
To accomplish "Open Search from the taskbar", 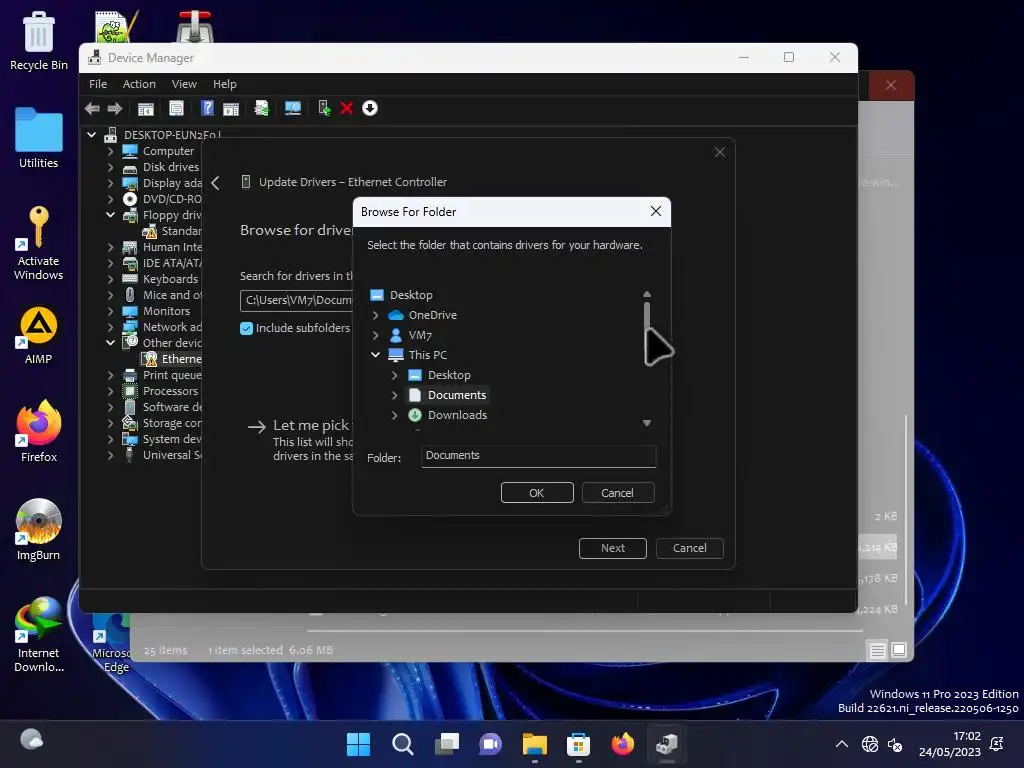I will (x=402, y=744).
